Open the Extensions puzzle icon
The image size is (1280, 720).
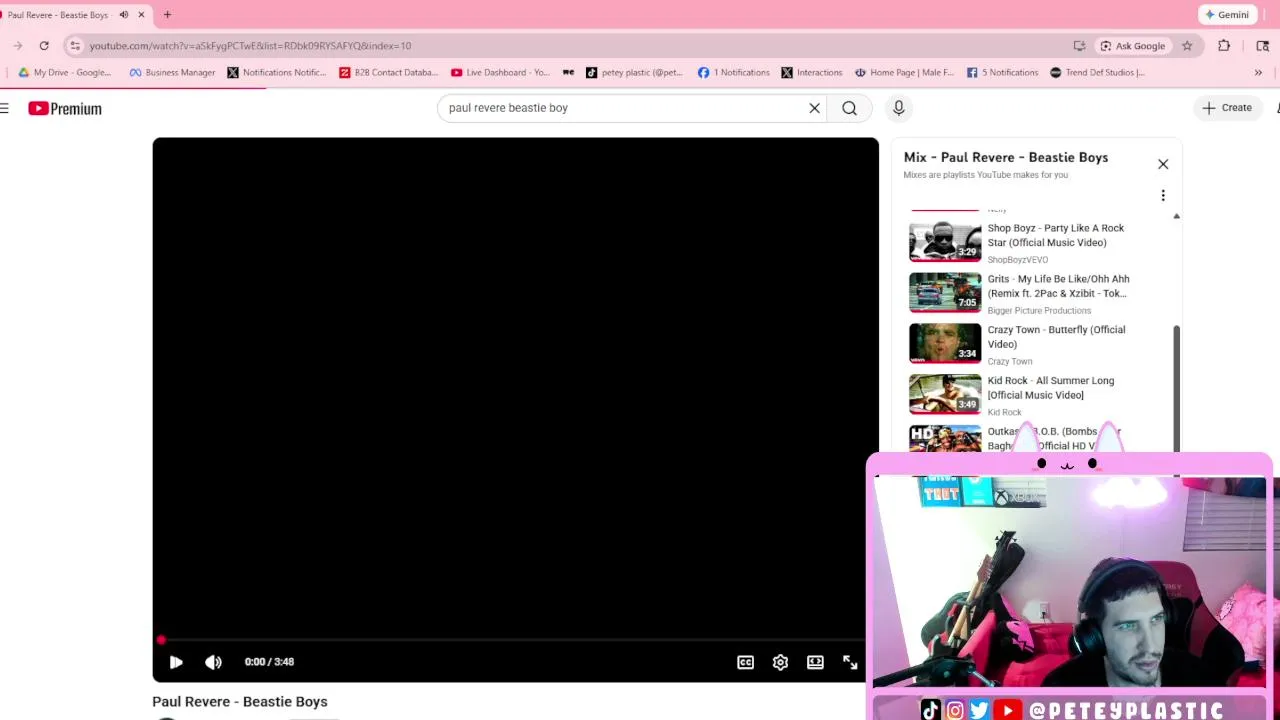[1224, 46]
